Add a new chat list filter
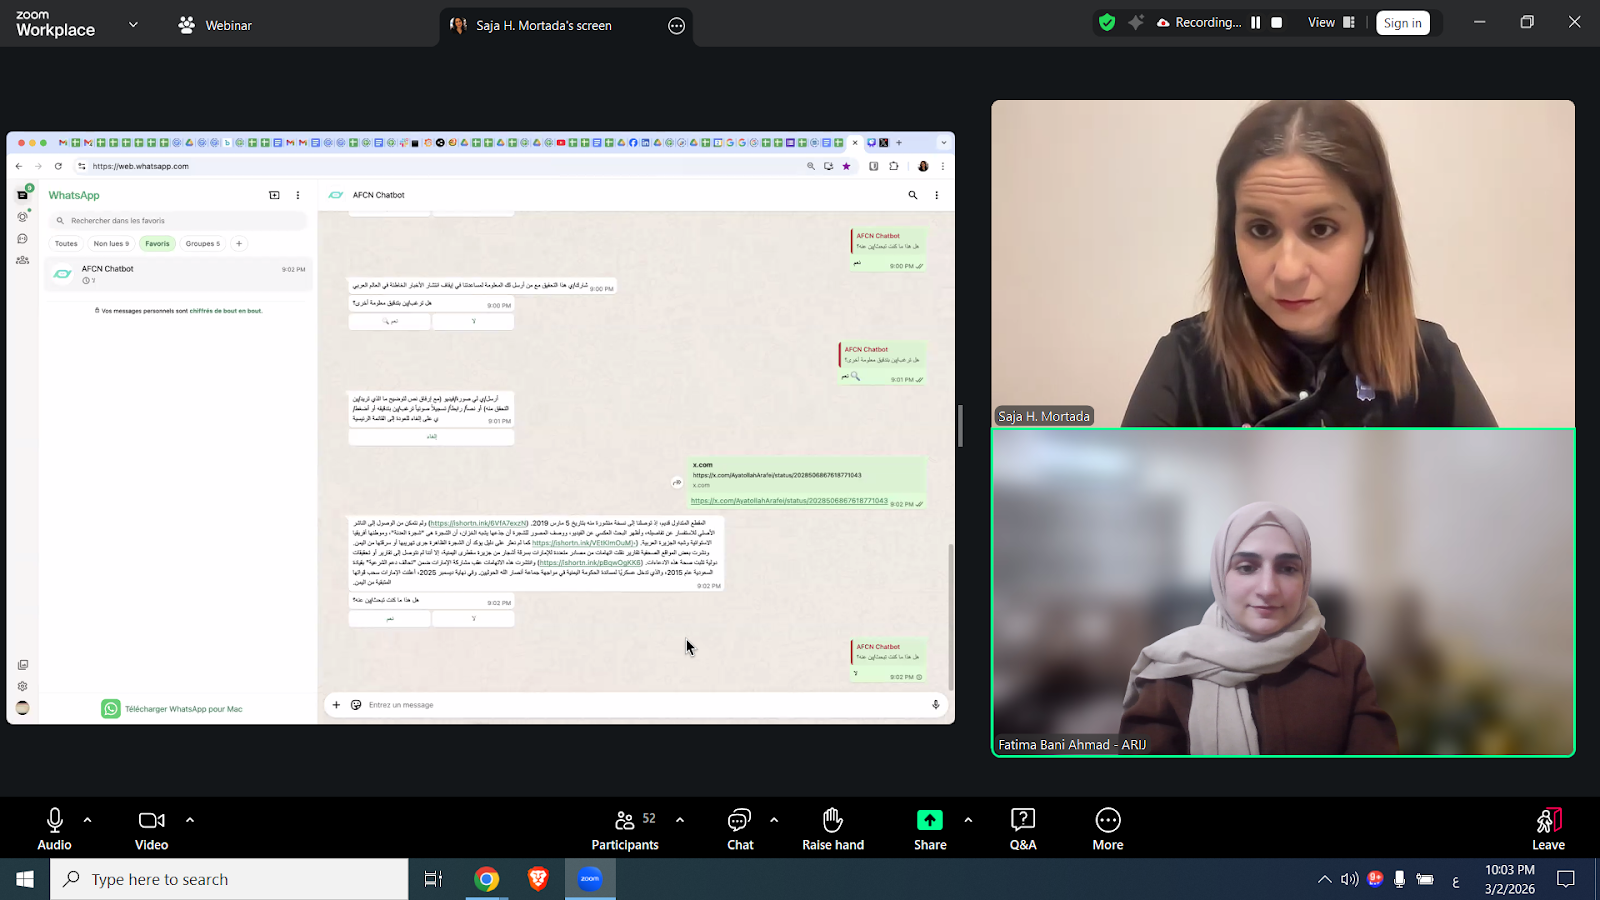1600x900 pixels. coord(239,244)
